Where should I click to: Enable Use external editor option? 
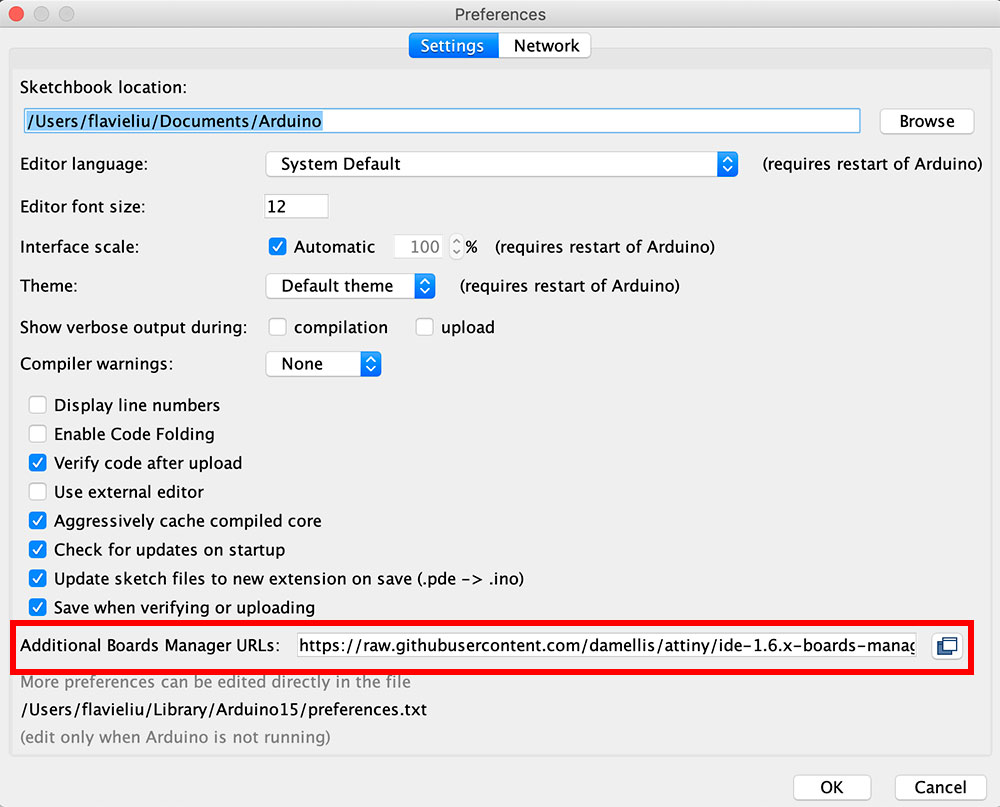coord(38,492)
